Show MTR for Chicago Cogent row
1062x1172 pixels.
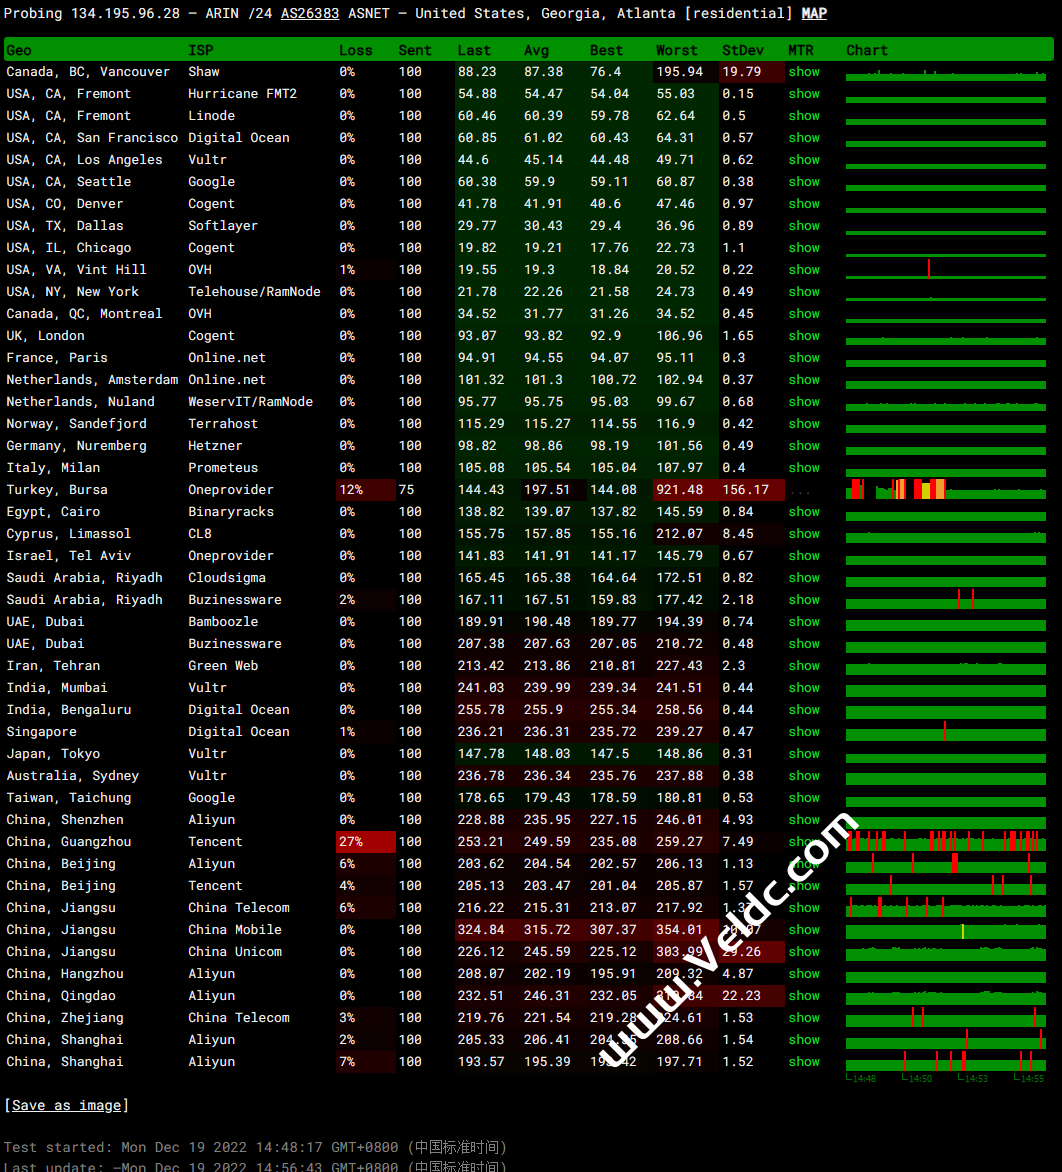pos(803,247)
